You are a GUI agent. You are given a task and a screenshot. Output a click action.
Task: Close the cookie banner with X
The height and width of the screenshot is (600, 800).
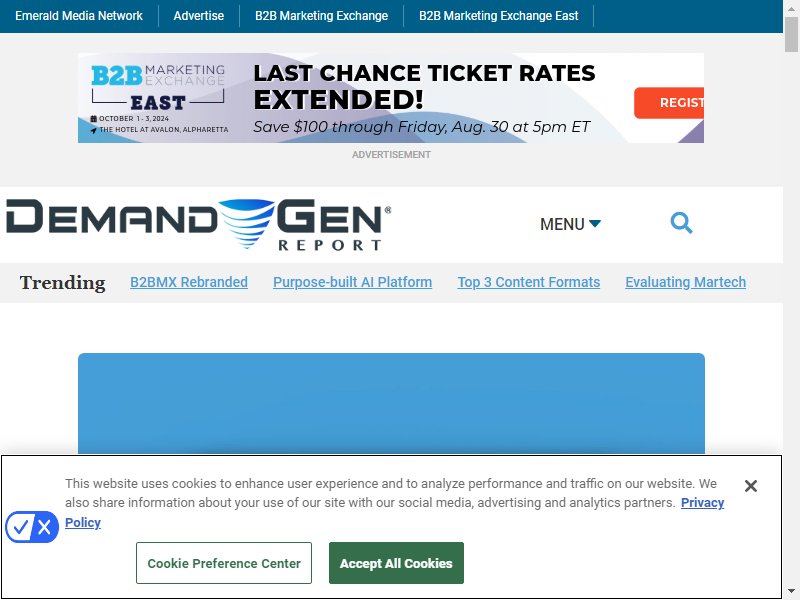(x=751, y=486)
